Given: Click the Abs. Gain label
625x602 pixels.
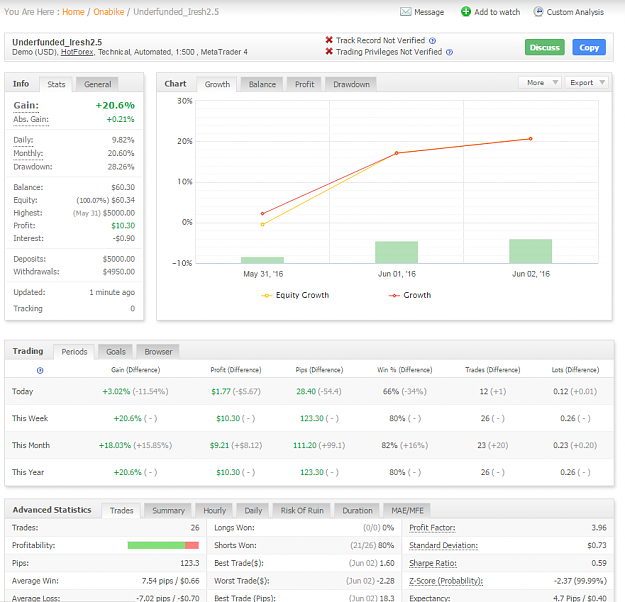Looking at the screenshot, I should pyautogui.click(x=31, y=119).
